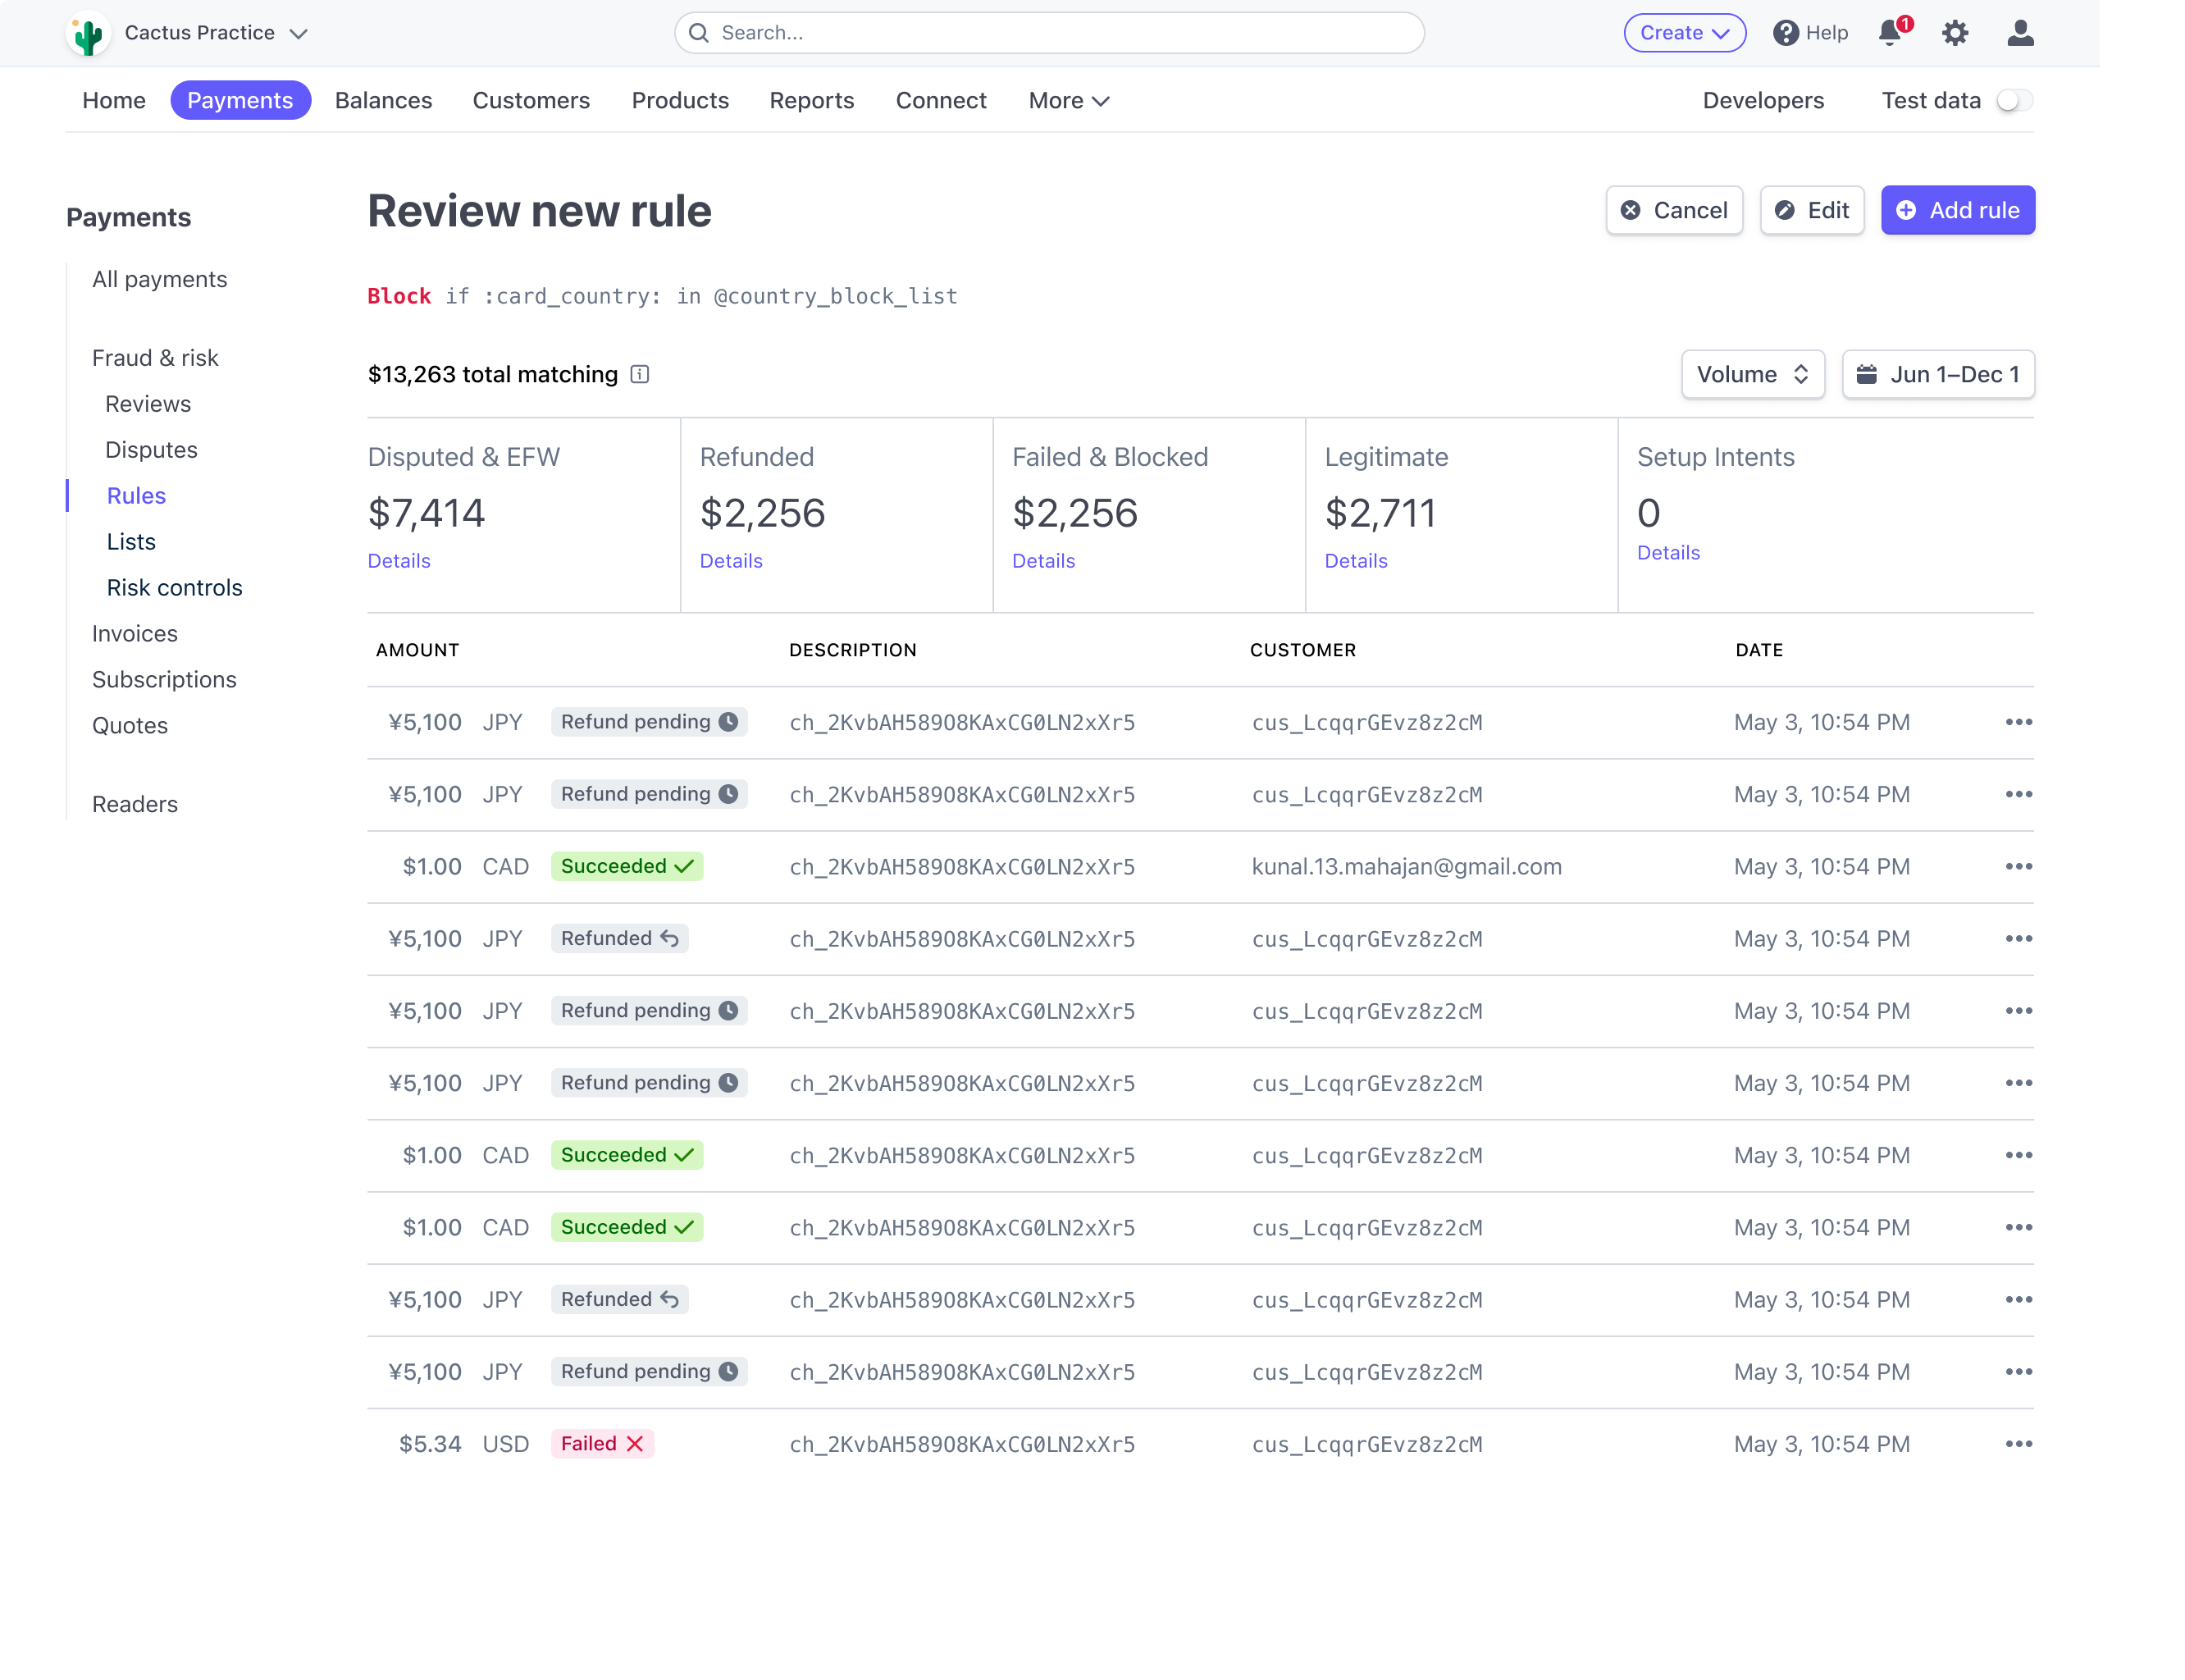This screenshot has height=1680, width=2185.
Task: Expand the Cactus Practice account switcher
Action: [298, 33]
